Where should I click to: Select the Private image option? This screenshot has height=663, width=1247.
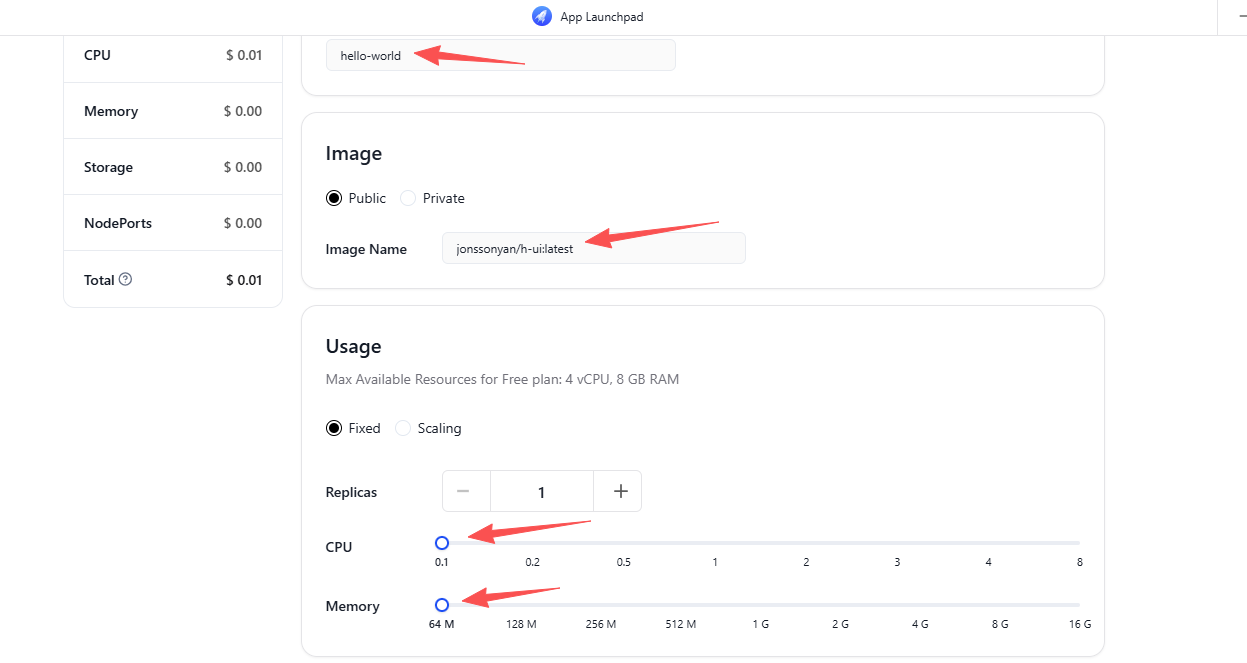(408, 198)
